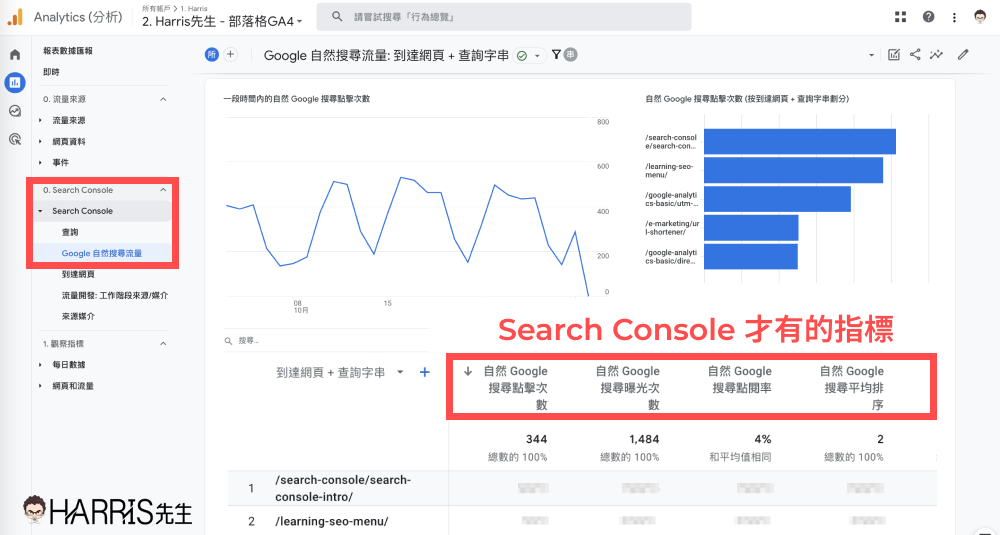Image resolution: width=1000 pixels, height=535 pixels.
Task: Expand the 事件 tree item
Action: tap(40, 163)
